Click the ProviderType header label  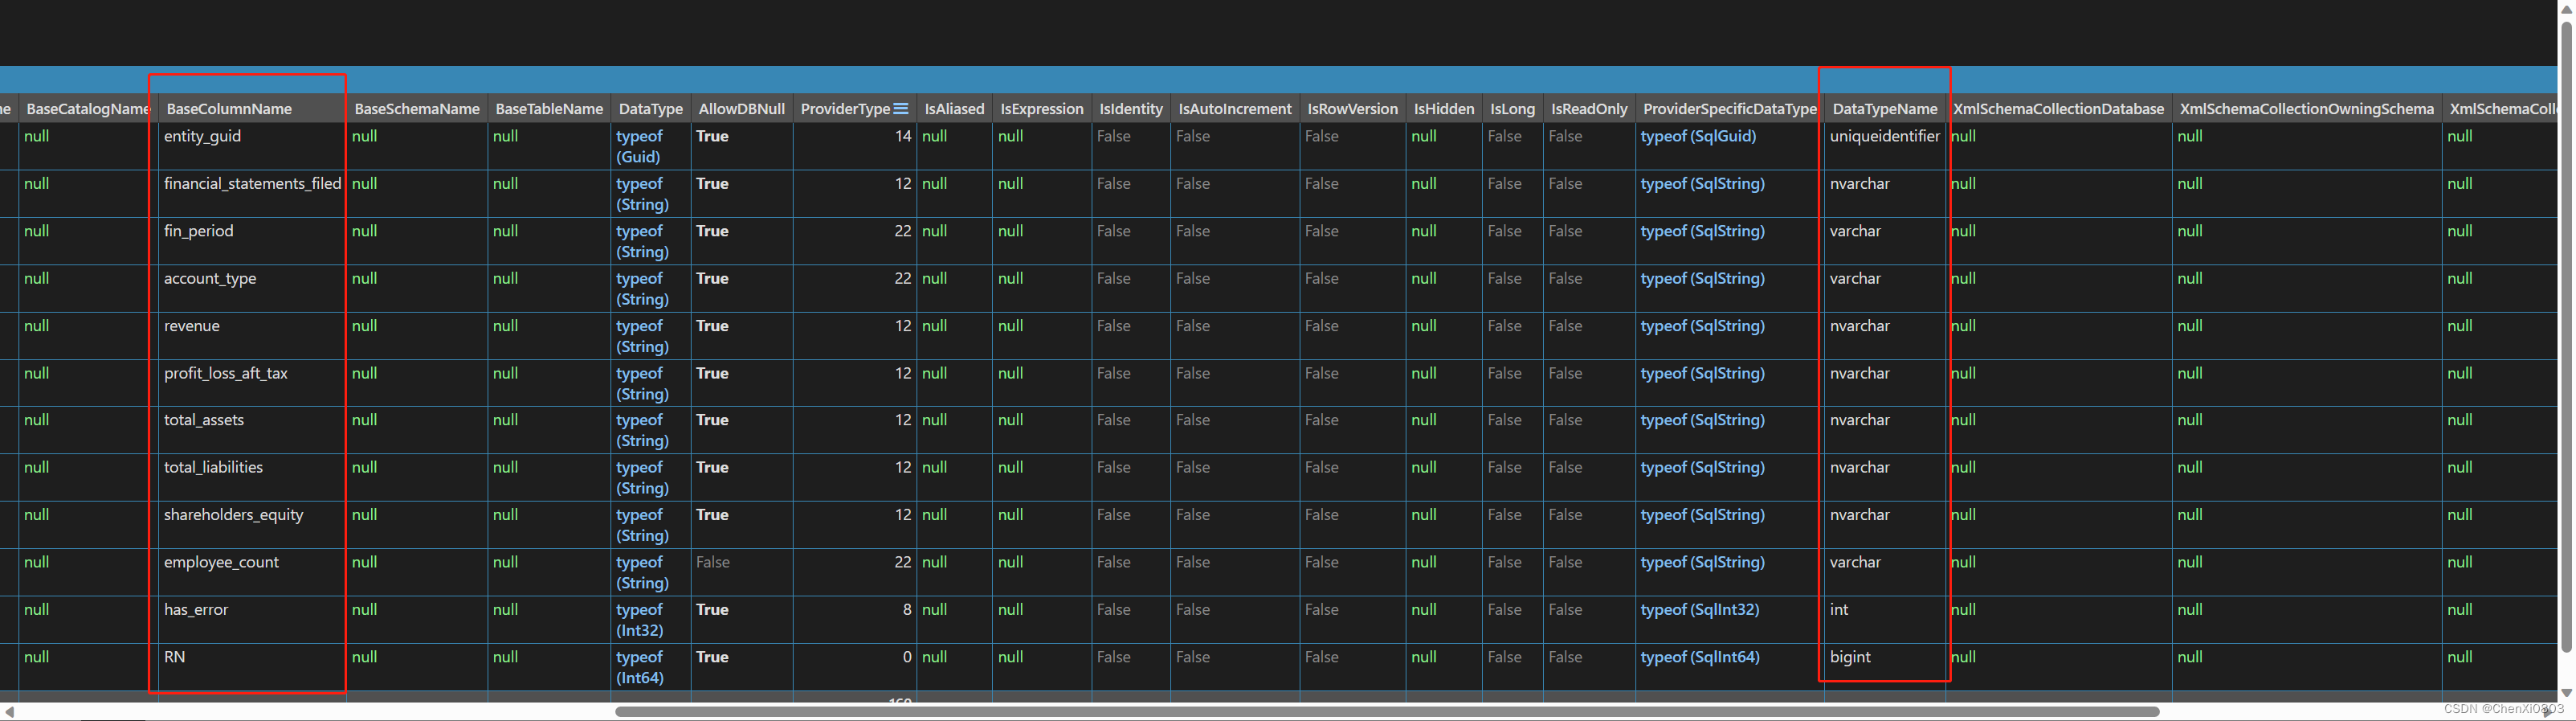tap(845, 109)
